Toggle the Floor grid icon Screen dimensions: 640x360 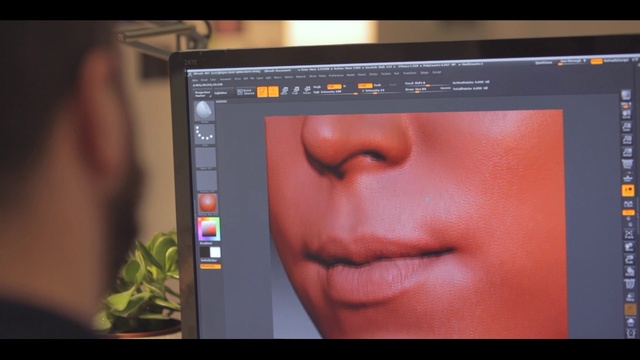pos(628,178)
